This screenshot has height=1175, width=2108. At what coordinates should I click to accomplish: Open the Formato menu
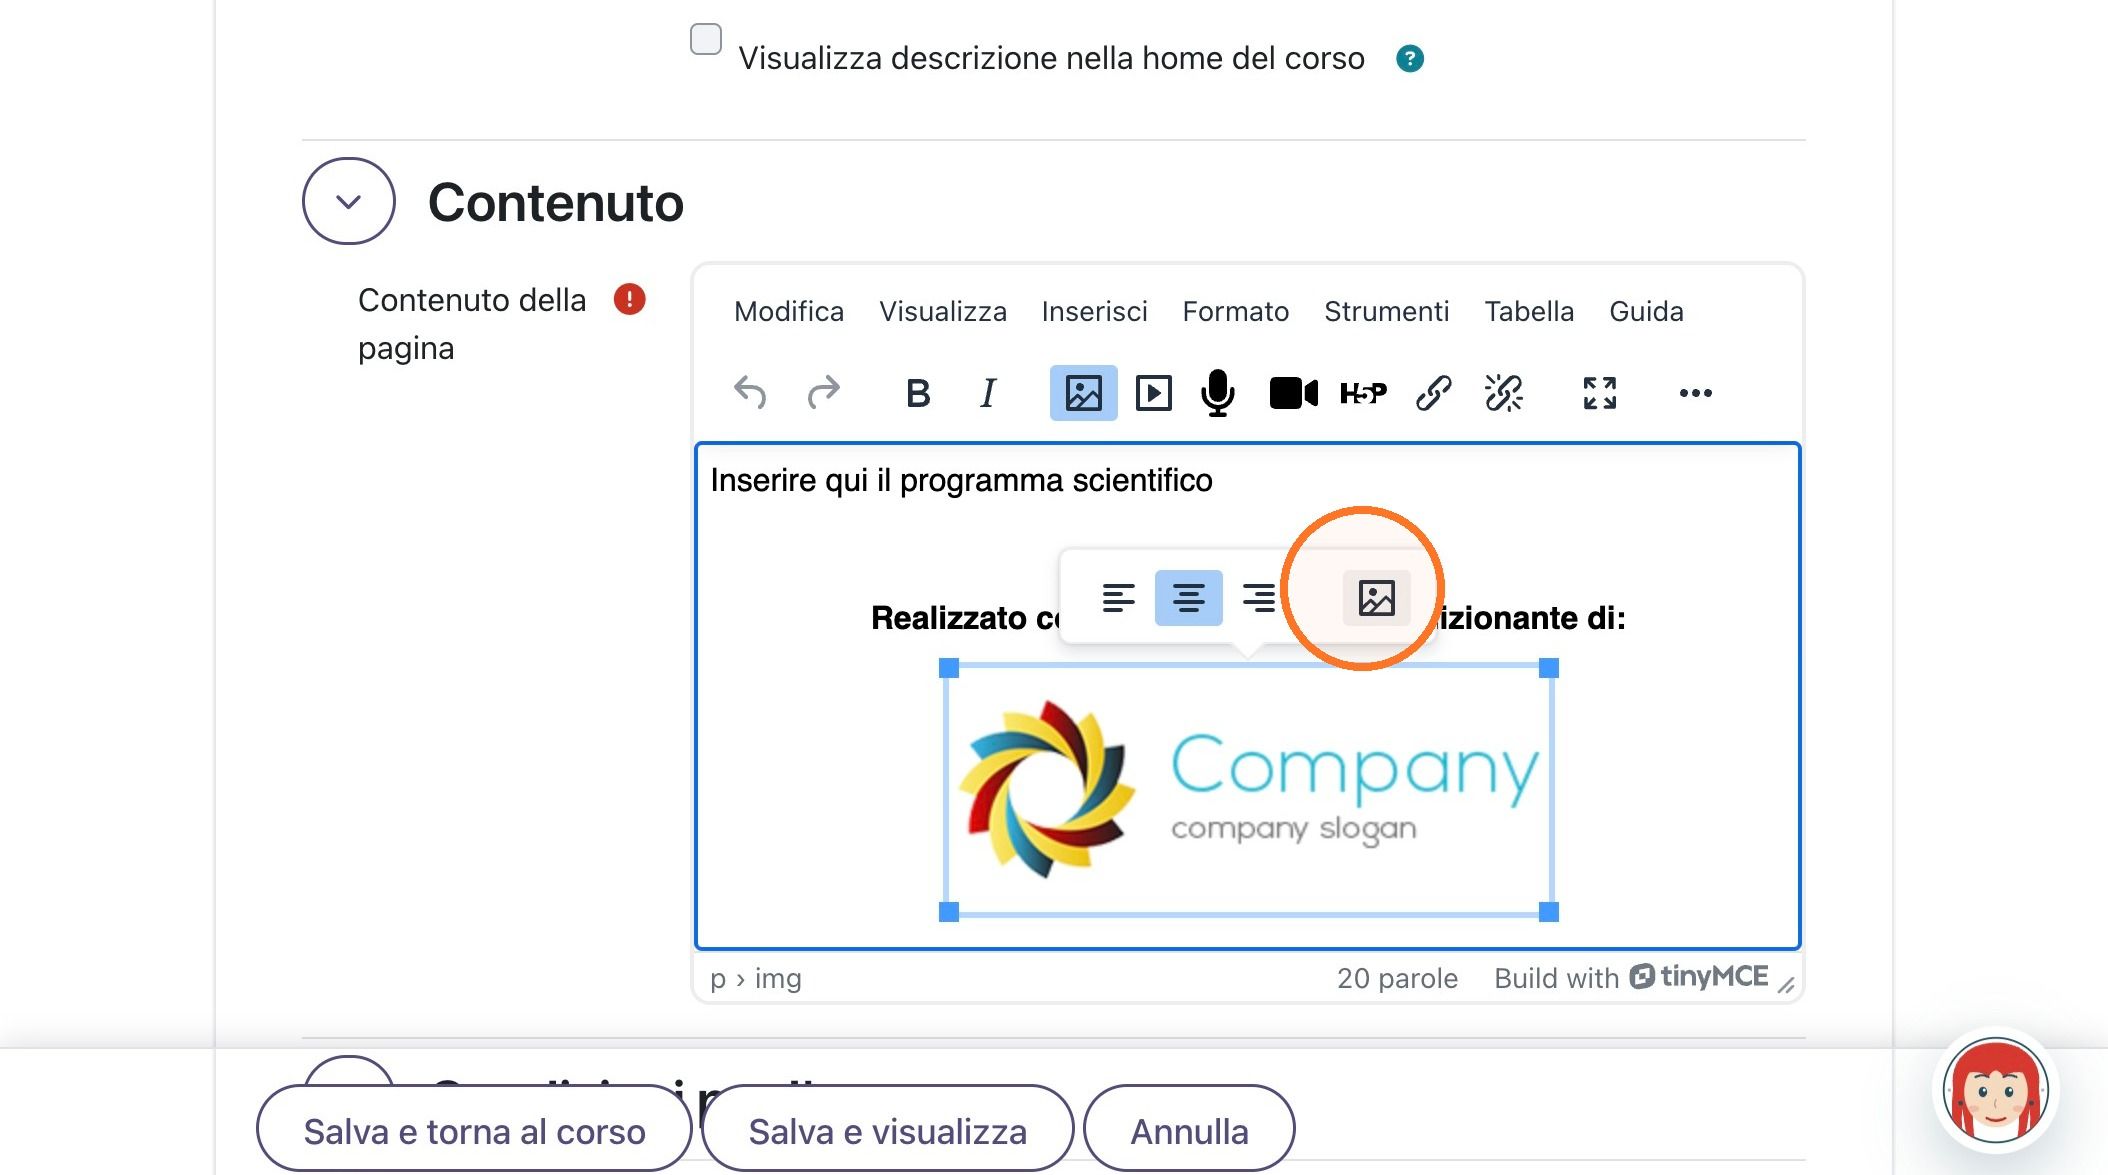pyautogui.click(x=1235, y=312)
